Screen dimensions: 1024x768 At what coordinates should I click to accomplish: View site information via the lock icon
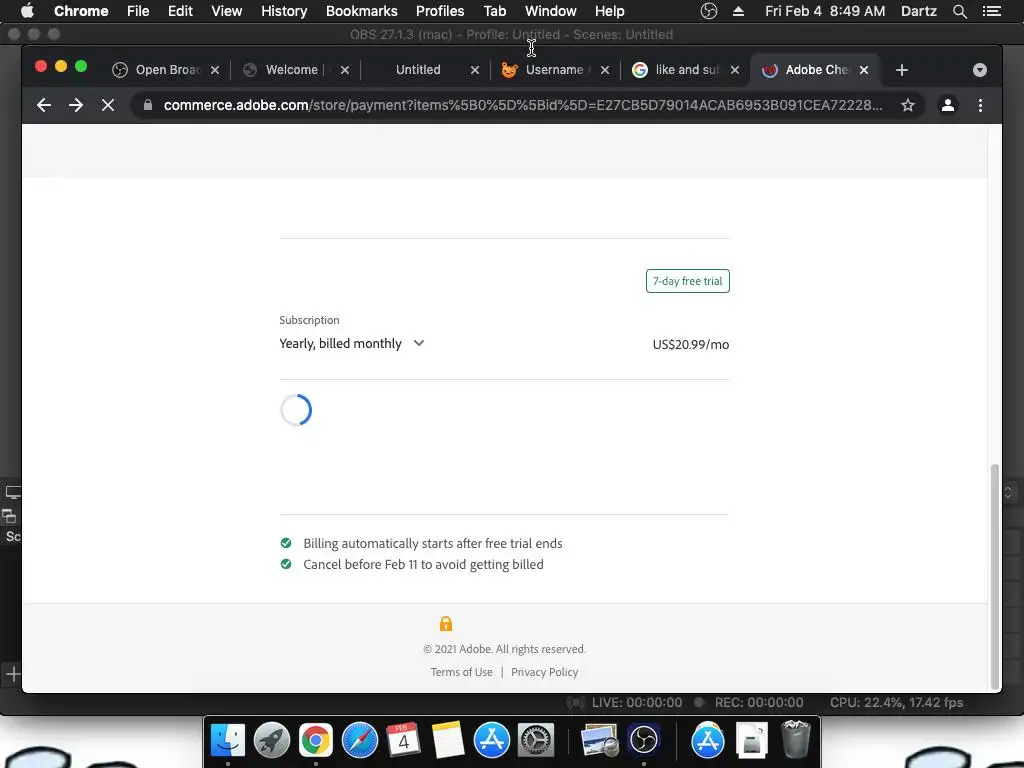[148, 105]
